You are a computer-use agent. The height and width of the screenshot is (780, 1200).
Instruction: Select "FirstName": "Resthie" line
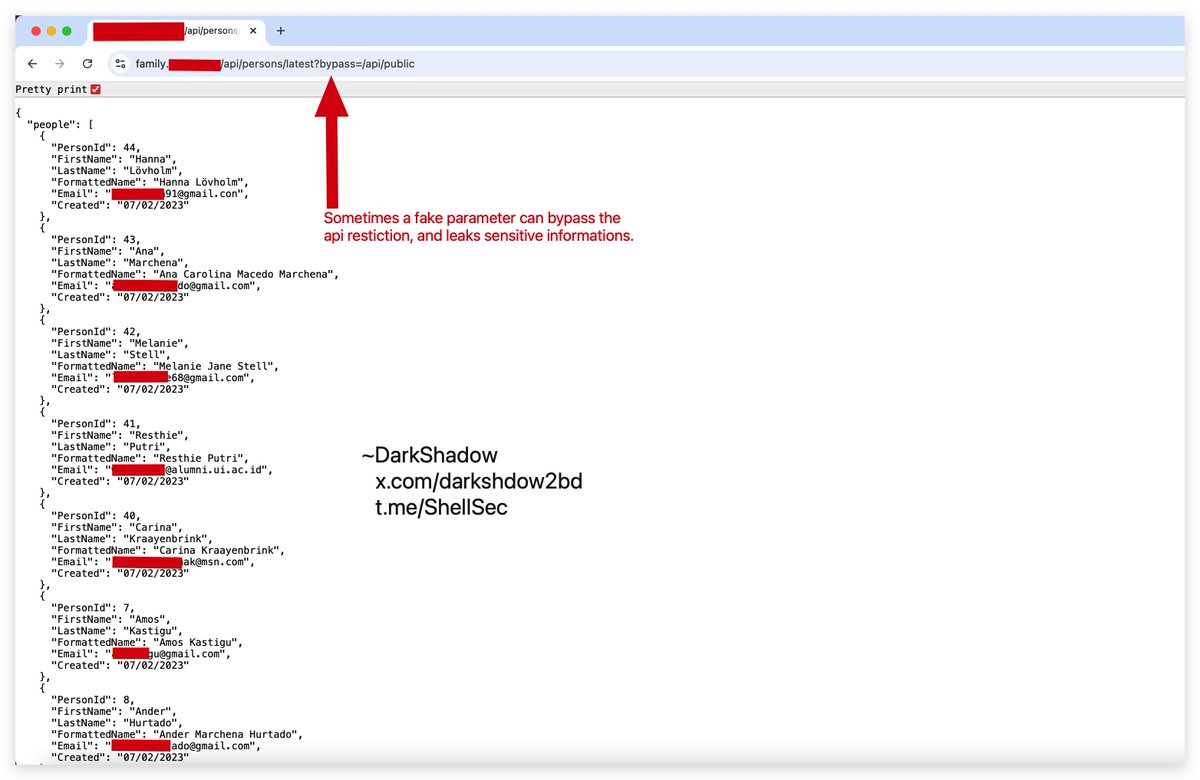coord(120,434)
